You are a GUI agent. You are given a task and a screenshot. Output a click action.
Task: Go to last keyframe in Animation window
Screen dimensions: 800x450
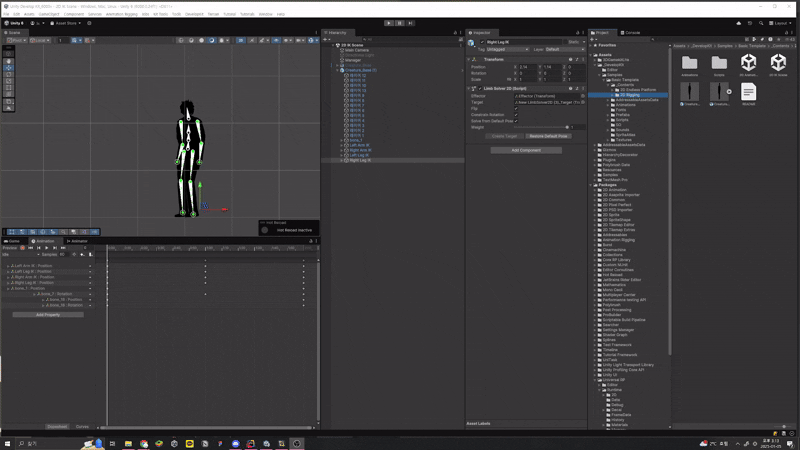(x=63, y=248)
